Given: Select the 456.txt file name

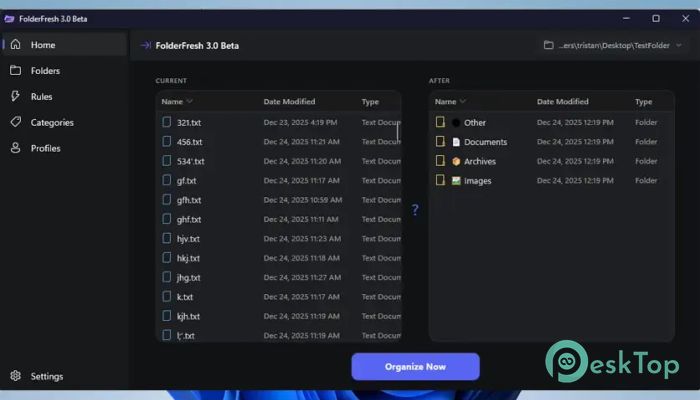Looking at the screenshot, I should pos(189,142).
